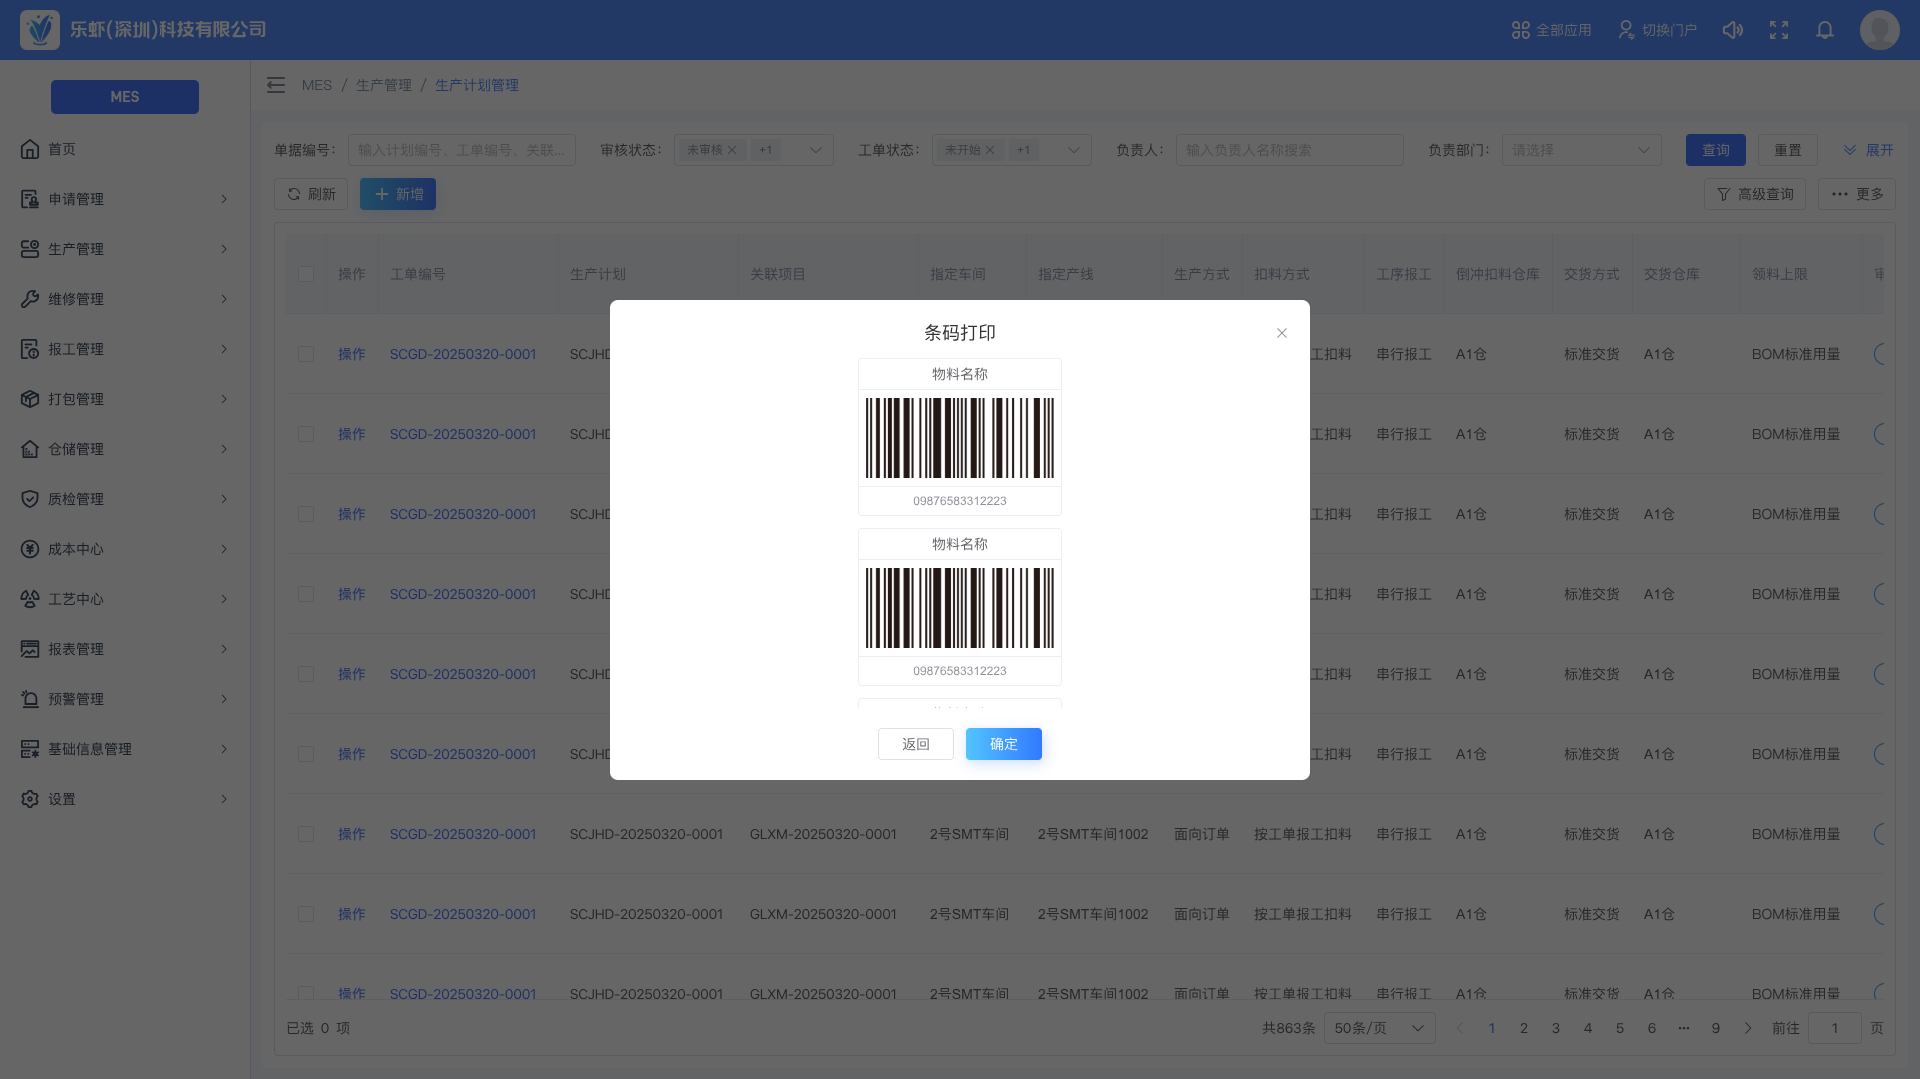
Task: Open user avatar in top bar
Action: [1879, 30]
